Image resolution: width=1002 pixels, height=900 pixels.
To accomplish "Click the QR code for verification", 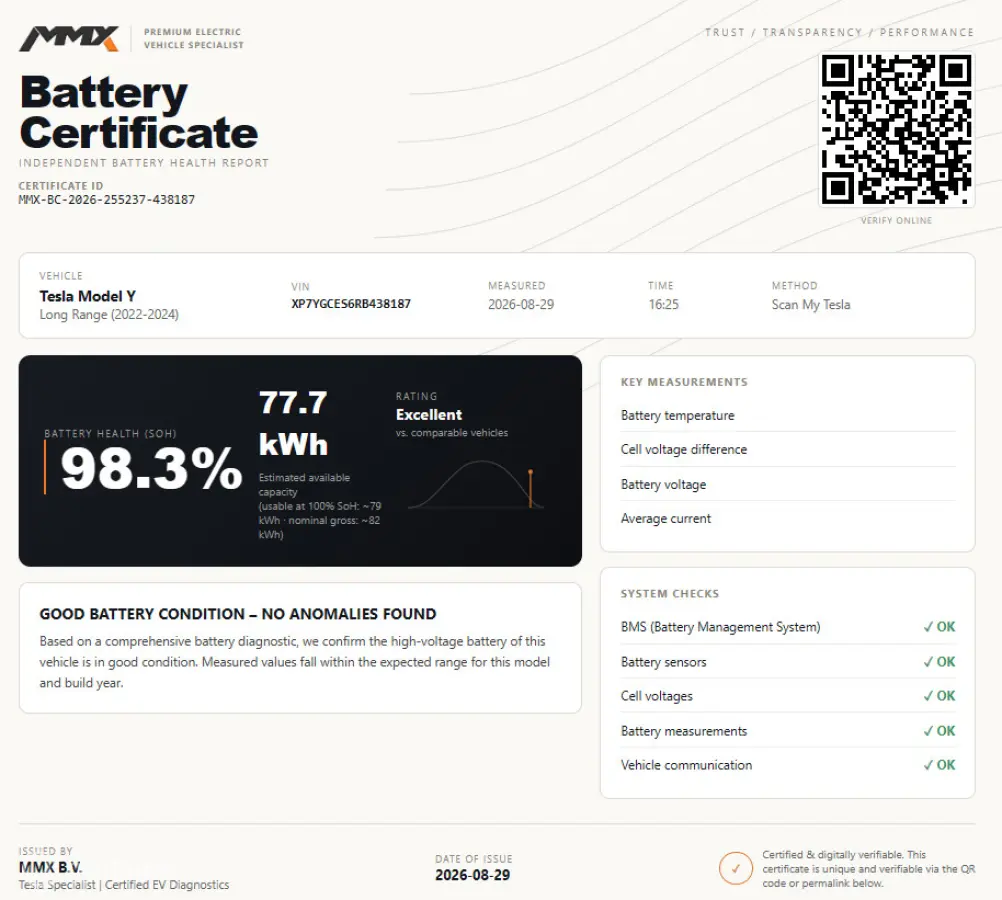I will pos(897,130).
